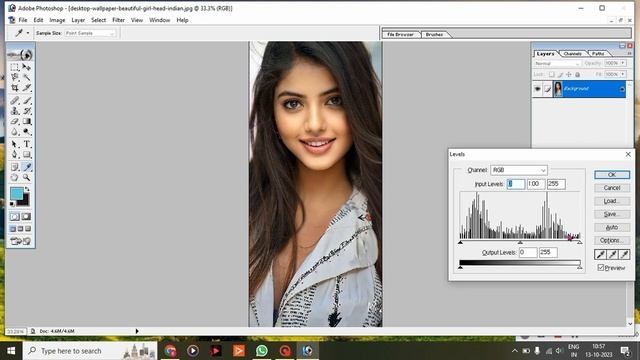Uncheck the Preview checkbox in Levels
The height and width of the screenshot is (360, 640).
[x=600, y=268]
